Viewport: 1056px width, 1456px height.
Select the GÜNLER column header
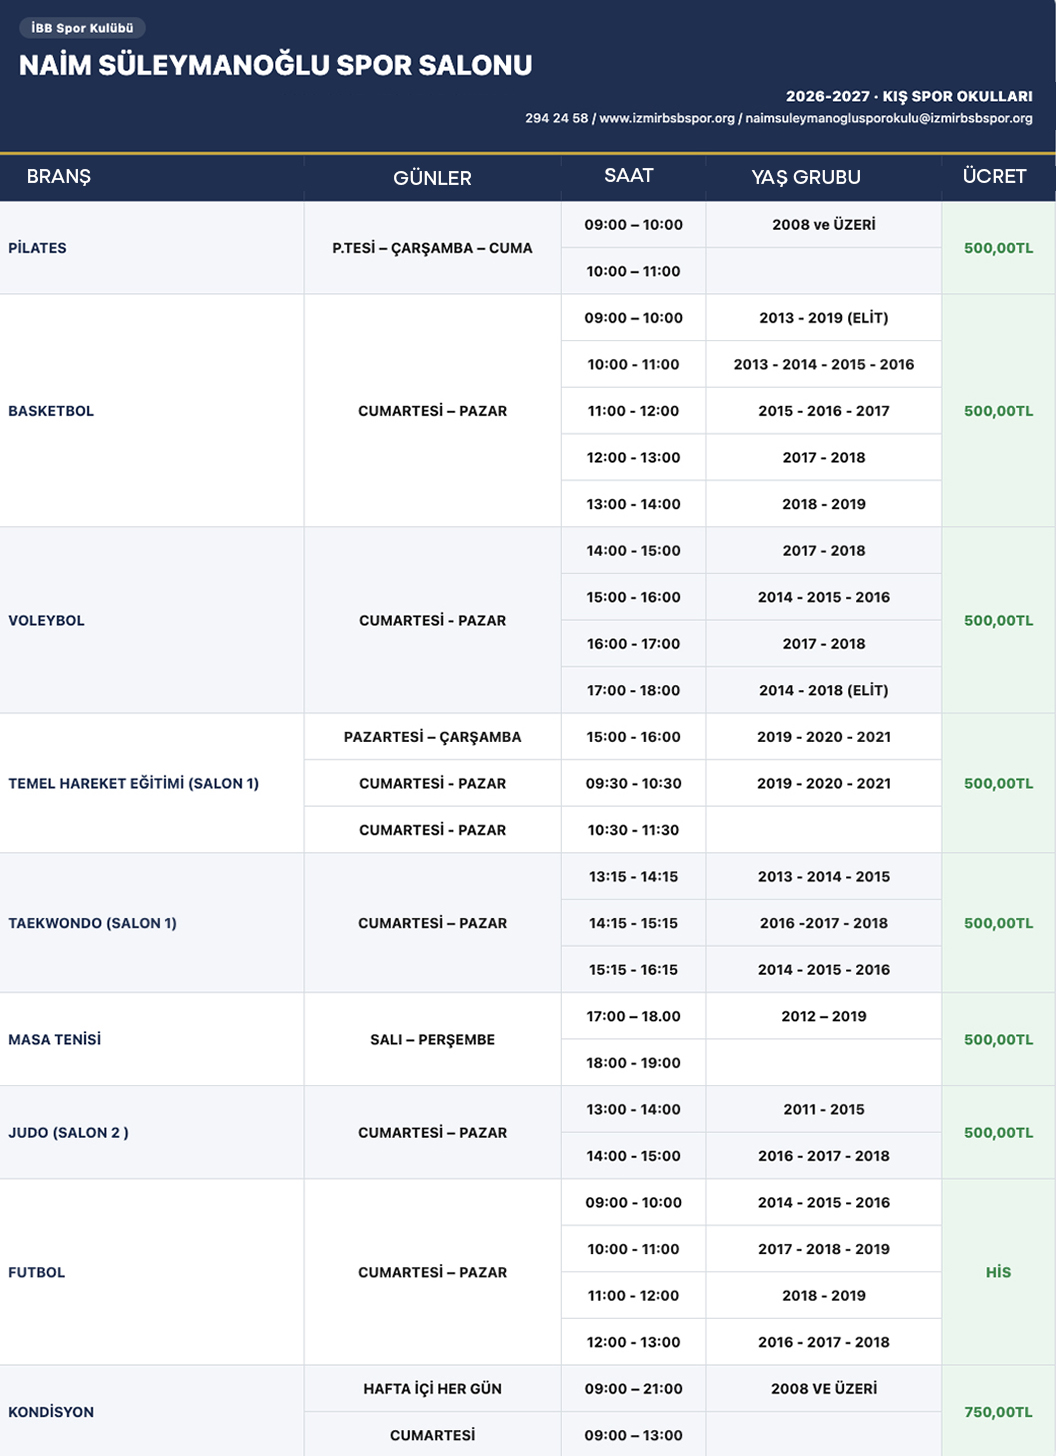coord(432,178)
